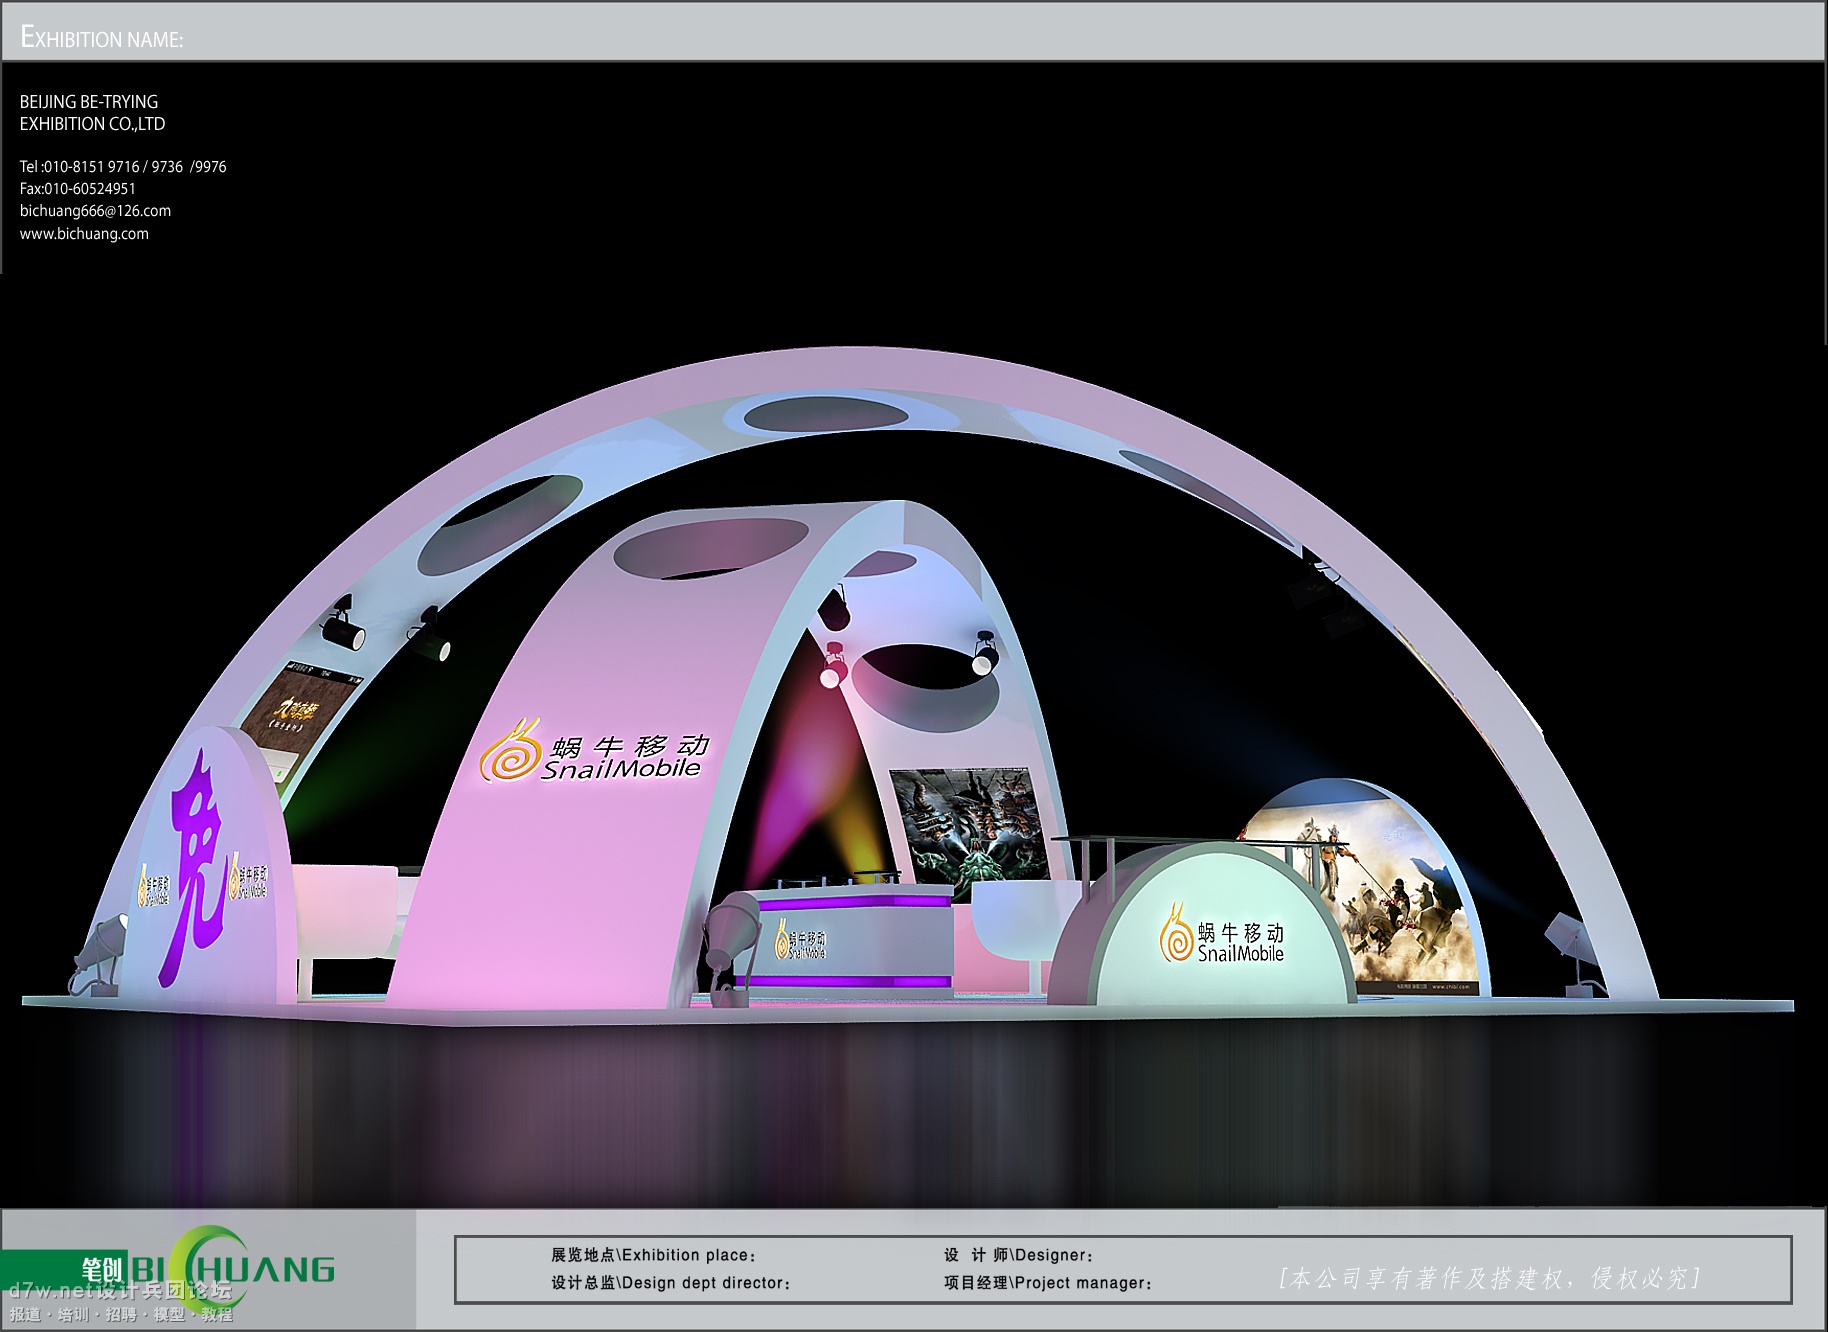1828x1332 pixels.
Task: Open the www.bichuang.com website address
Action: tap(84, 234)
